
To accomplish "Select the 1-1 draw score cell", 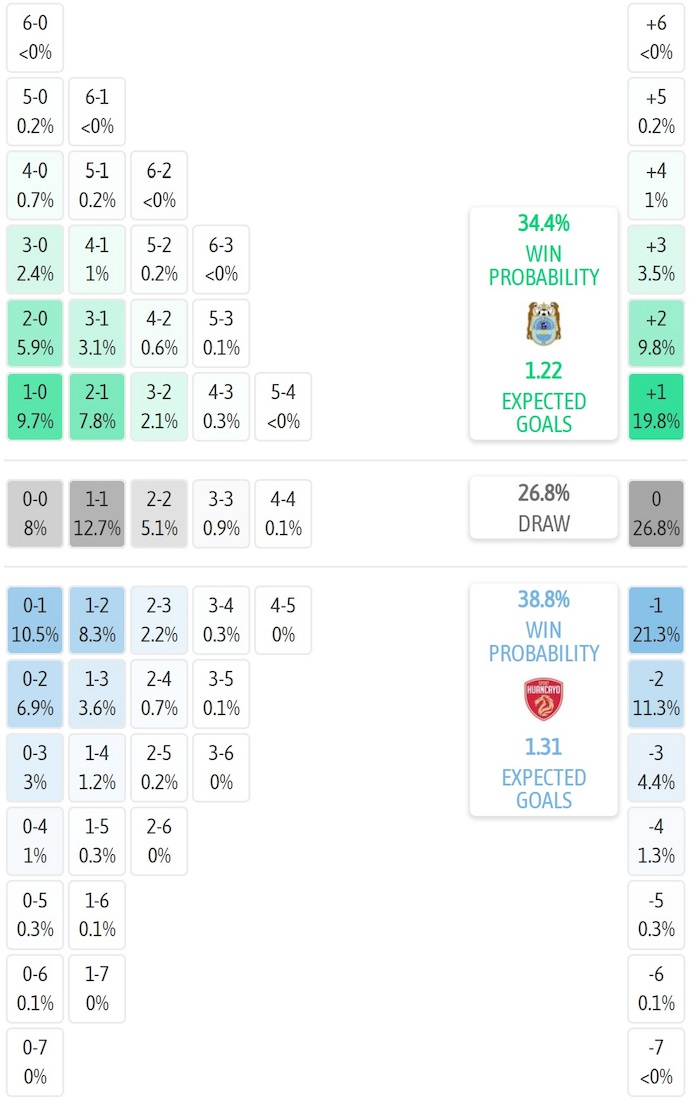I will tap(97, 514).
